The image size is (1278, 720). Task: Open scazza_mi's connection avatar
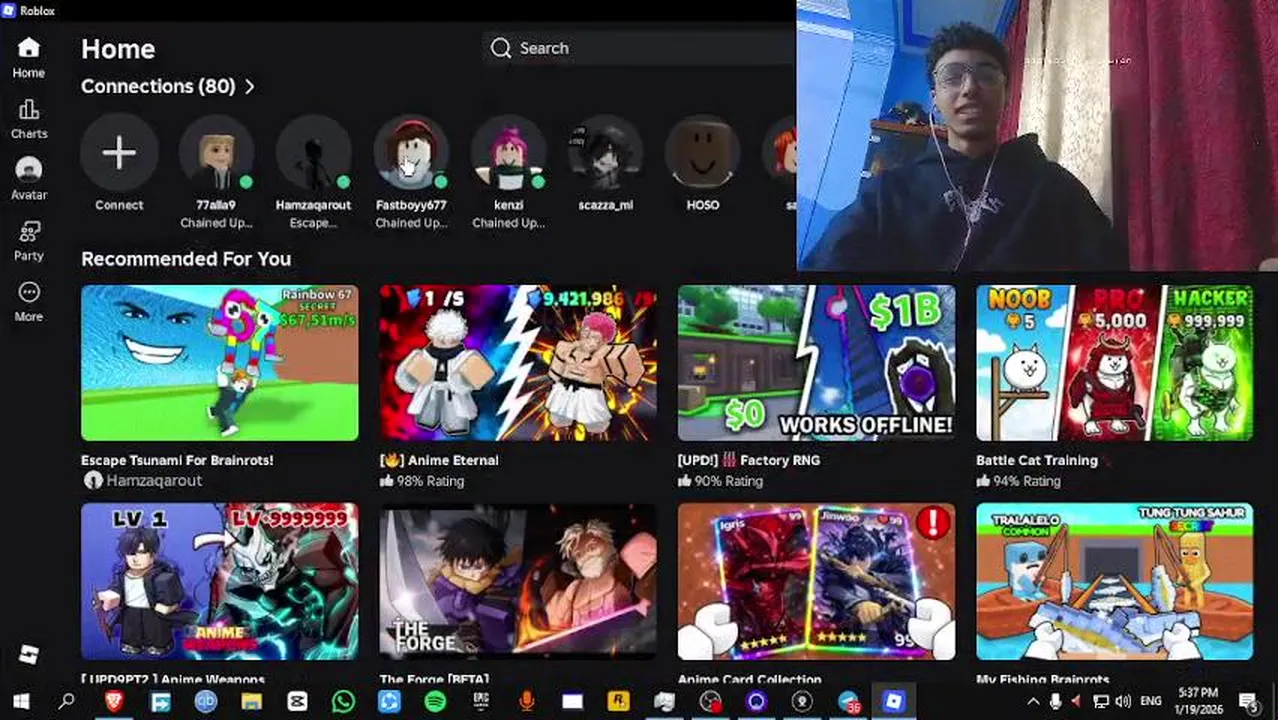pos(605,153)
